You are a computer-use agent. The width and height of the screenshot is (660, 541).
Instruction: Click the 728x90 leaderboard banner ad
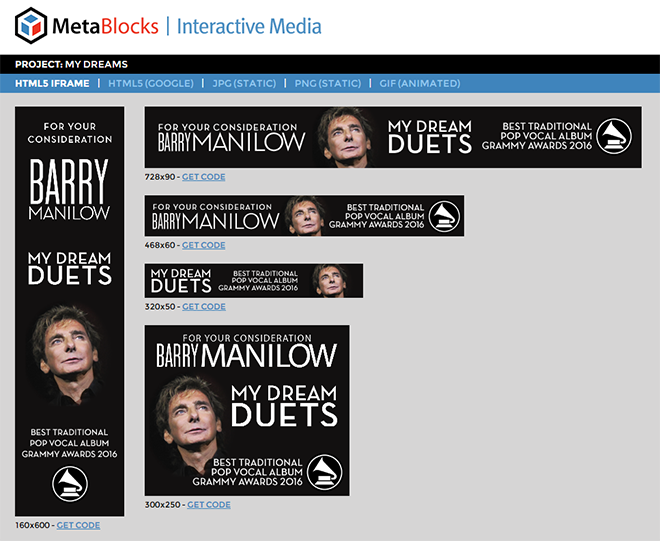pos(393,137)
